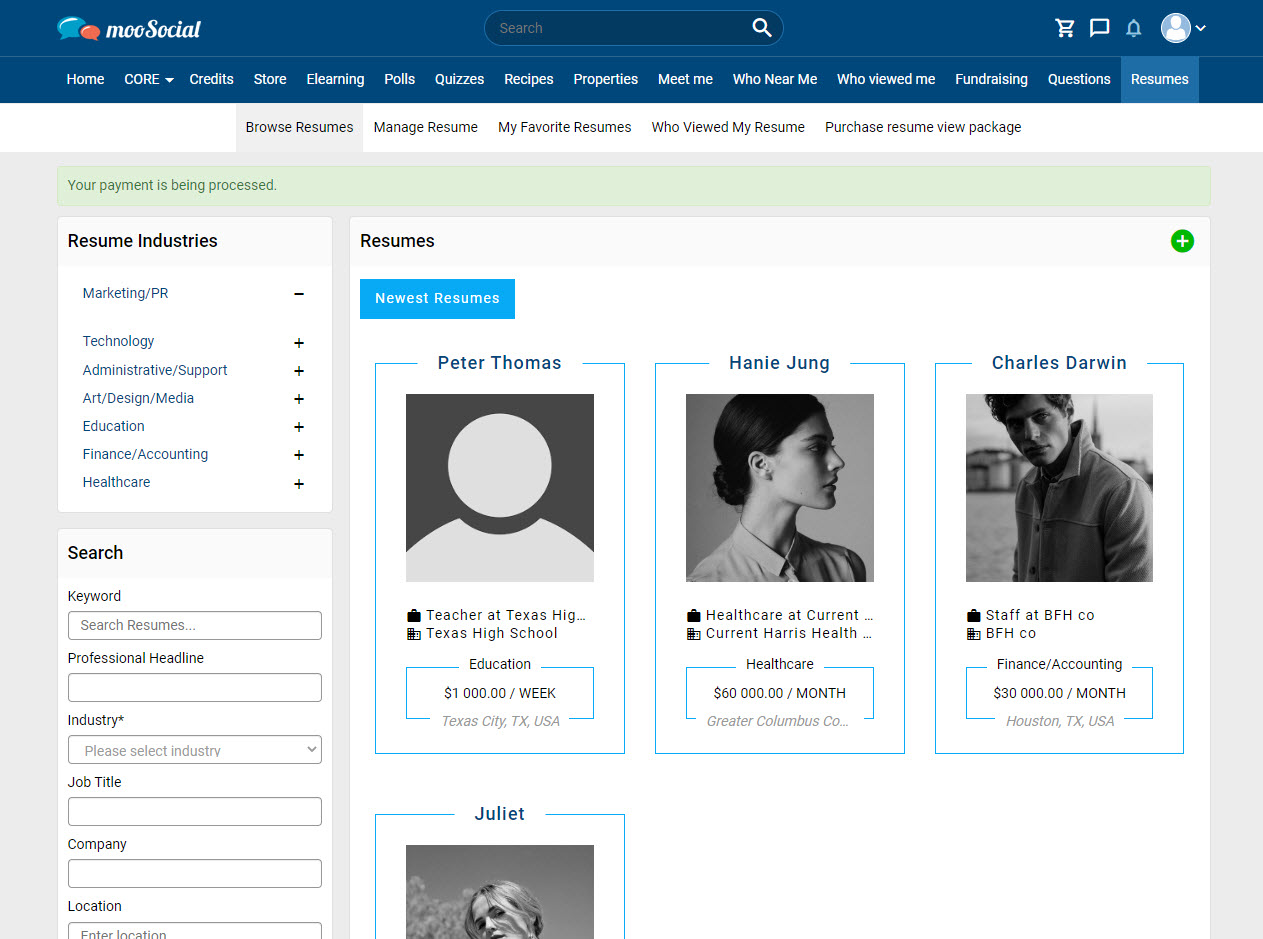Expand the Finance/Accounting industry
Viewport: 1263px width, 939px height.
click(298, 455)
